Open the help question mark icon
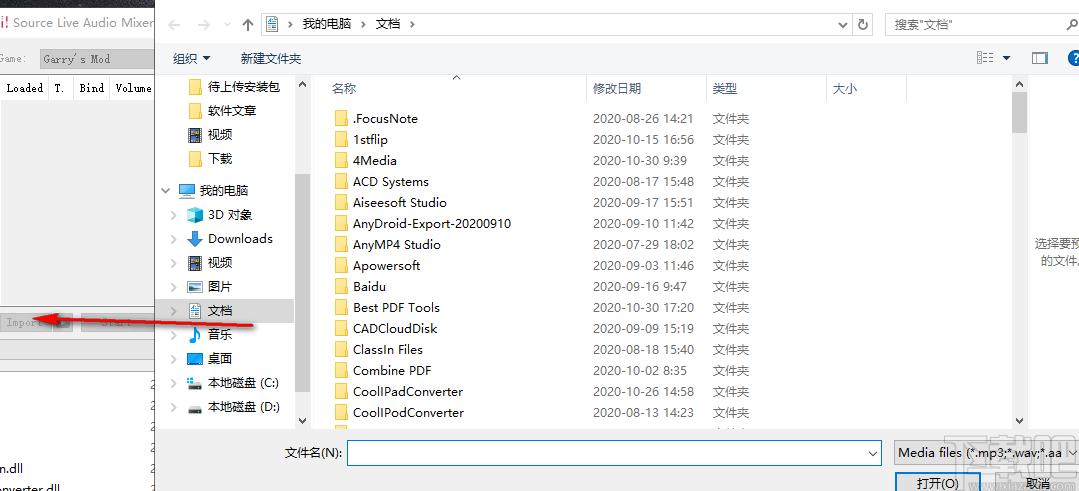This screenshot has width=1079, height=491. [1073, 58]
